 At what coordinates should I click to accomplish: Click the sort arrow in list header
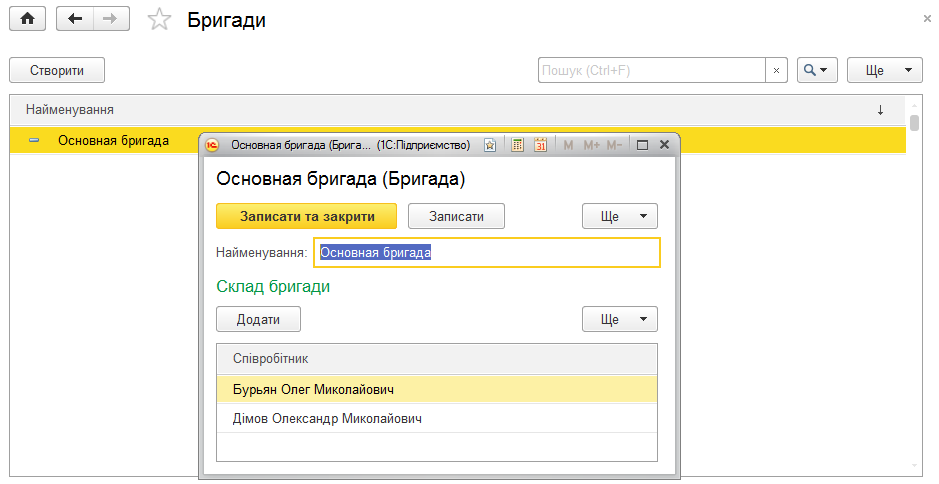tap(880, 110)
